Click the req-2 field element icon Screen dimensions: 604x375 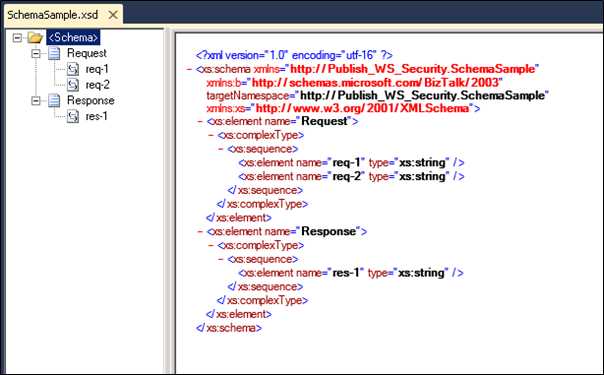click(73, 84)
